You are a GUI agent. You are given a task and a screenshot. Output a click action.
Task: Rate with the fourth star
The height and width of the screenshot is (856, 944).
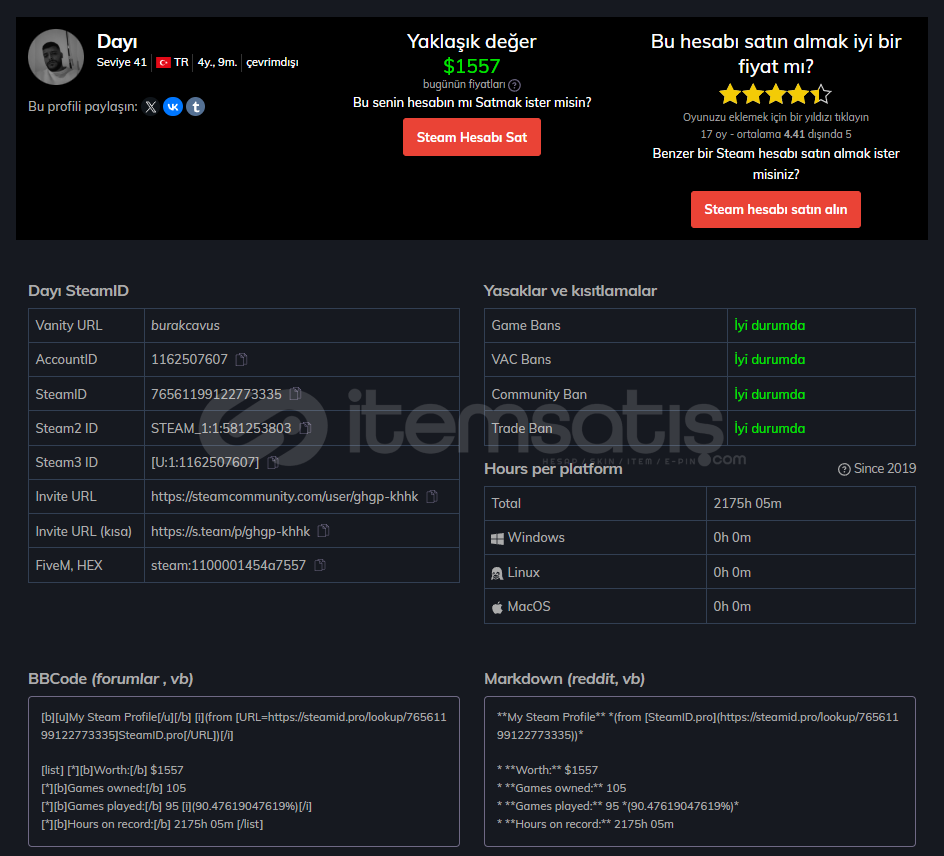pyautogui.click(x=798, y=94)
